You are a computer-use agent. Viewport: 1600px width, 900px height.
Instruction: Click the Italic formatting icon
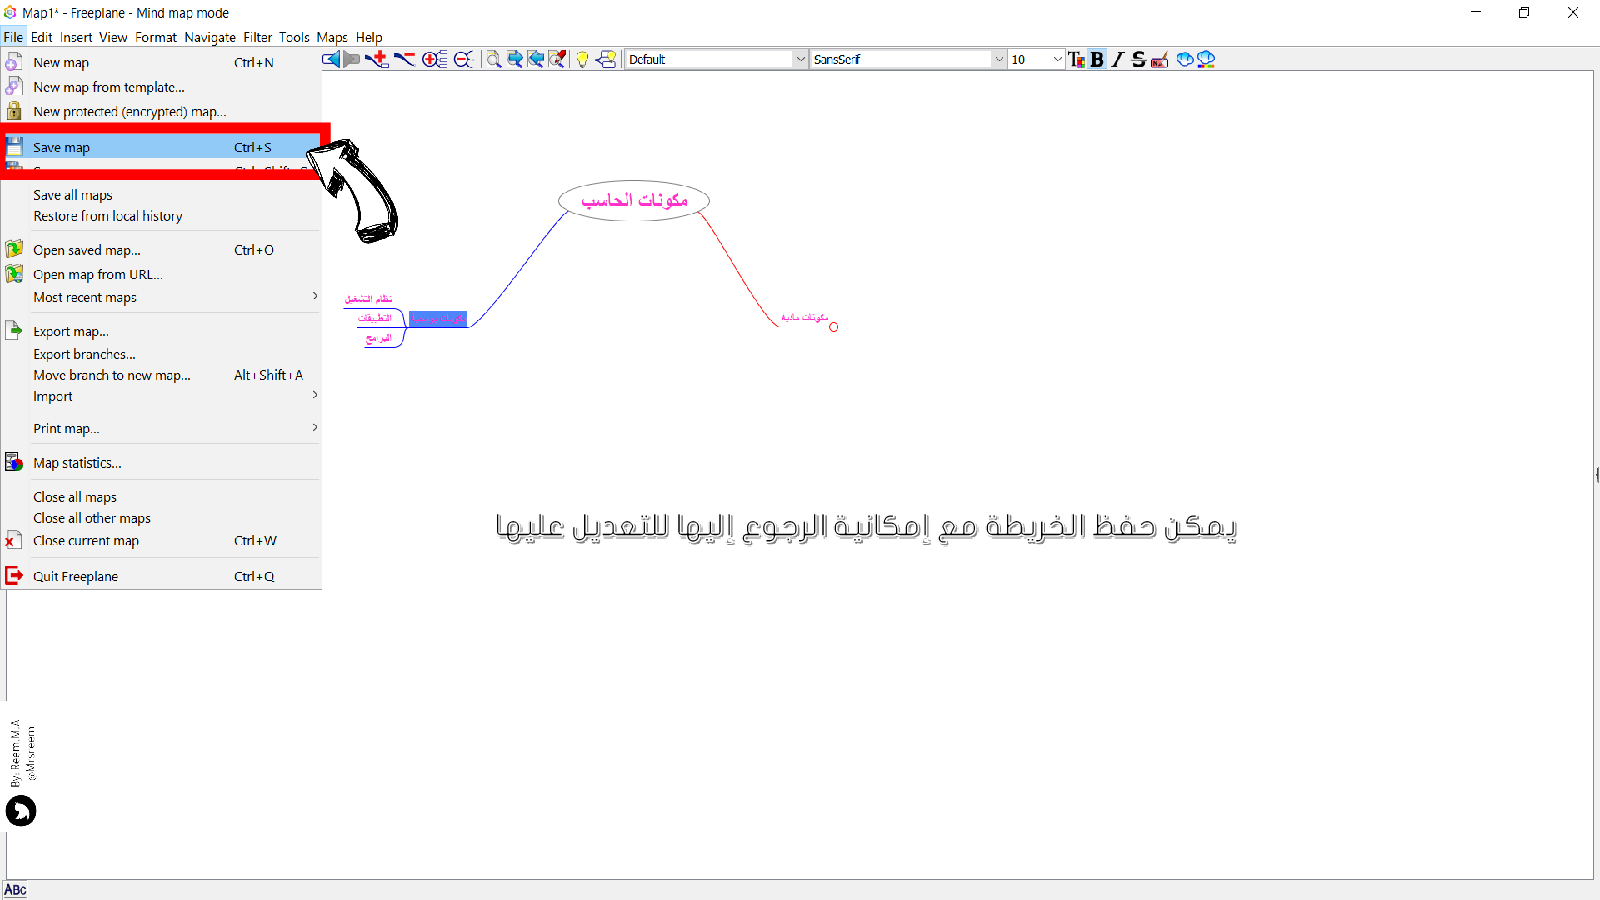click(x=1118, y=60)
